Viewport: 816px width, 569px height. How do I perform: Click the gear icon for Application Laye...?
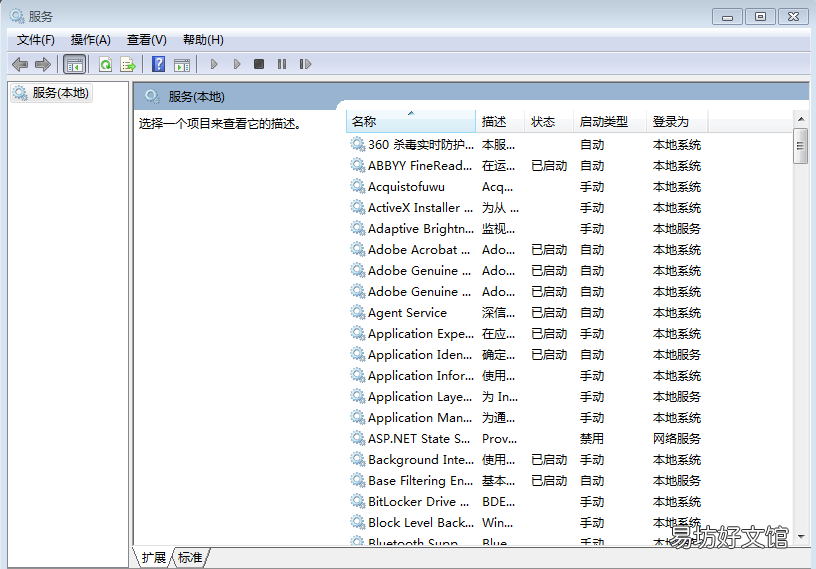(x=358, y=397)
